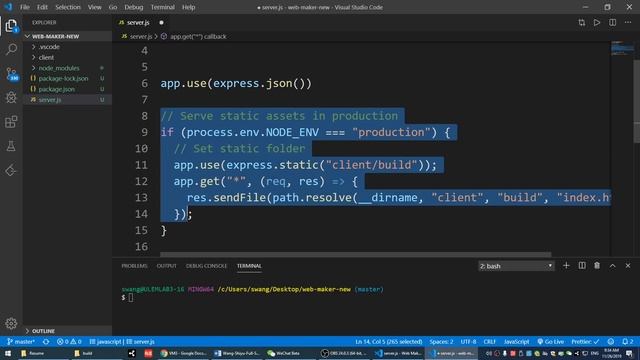The height and width of the screenshot is (360, 640).
Task: Open the Extensions view
Action: click(x=11, y=122)
